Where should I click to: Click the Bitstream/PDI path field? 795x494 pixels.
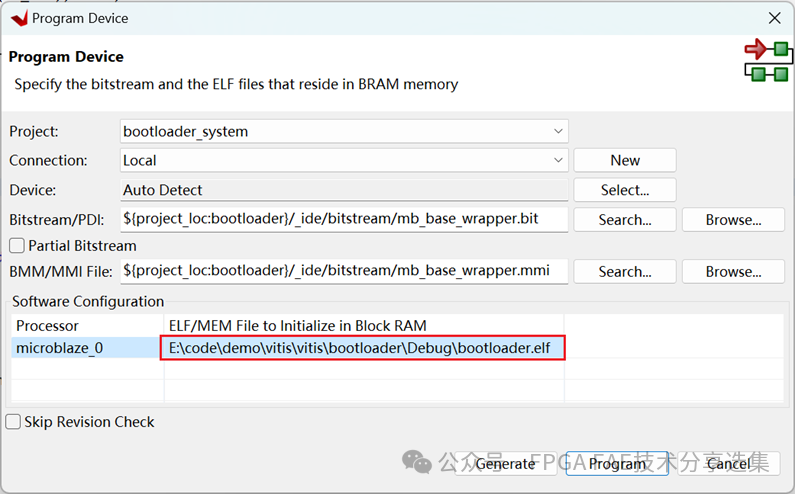tap(343, 219)
